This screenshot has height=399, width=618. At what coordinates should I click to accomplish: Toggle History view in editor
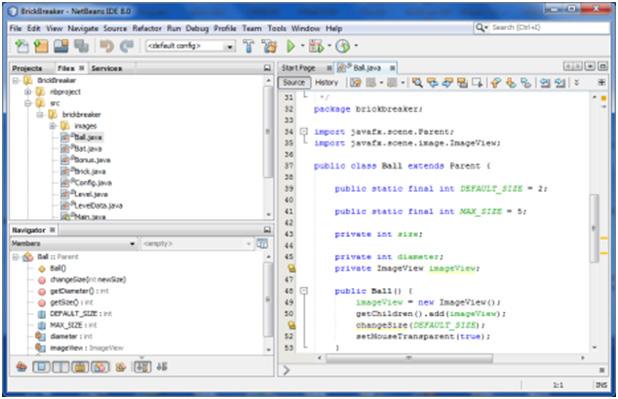[x=327, y=82]
